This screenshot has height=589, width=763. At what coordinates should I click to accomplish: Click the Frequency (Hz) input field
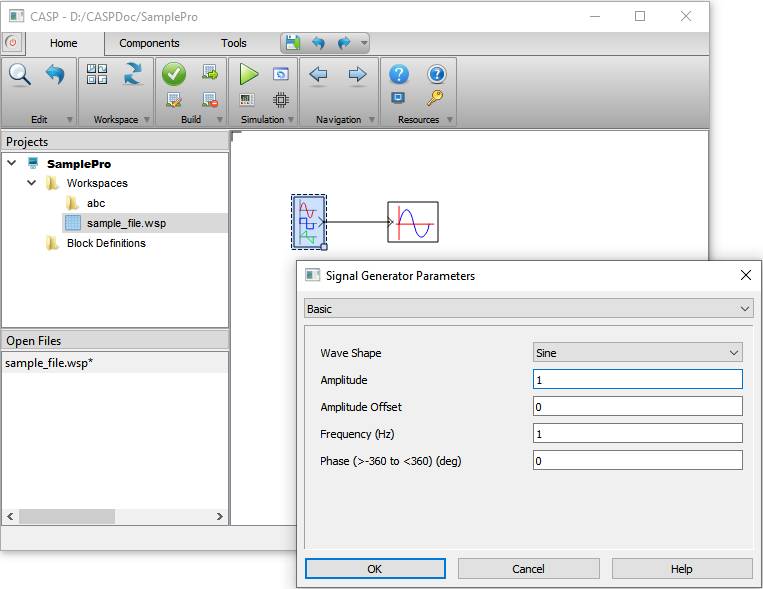click(637, 433)
